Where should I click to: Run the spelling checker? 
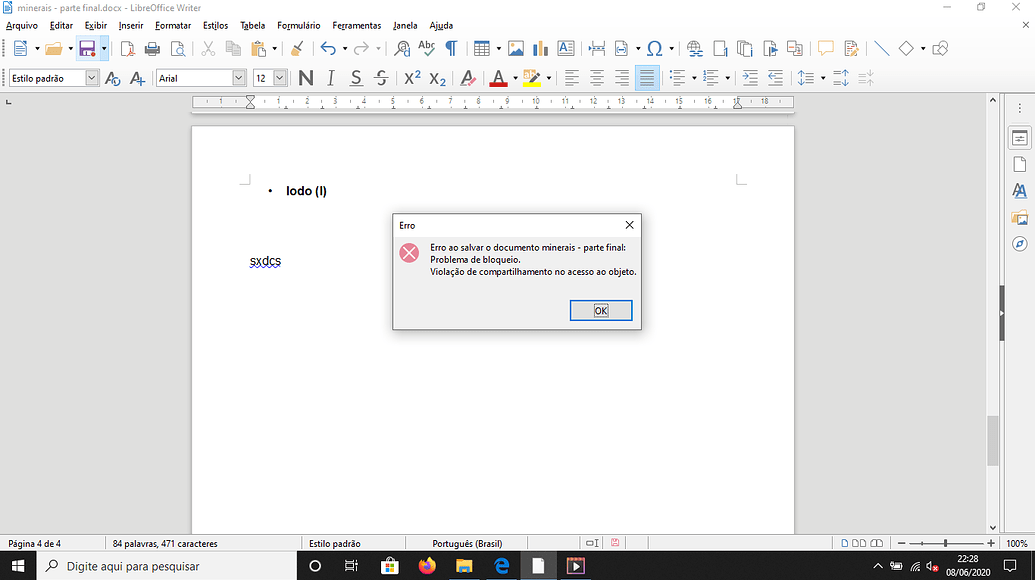coord(427,48)
